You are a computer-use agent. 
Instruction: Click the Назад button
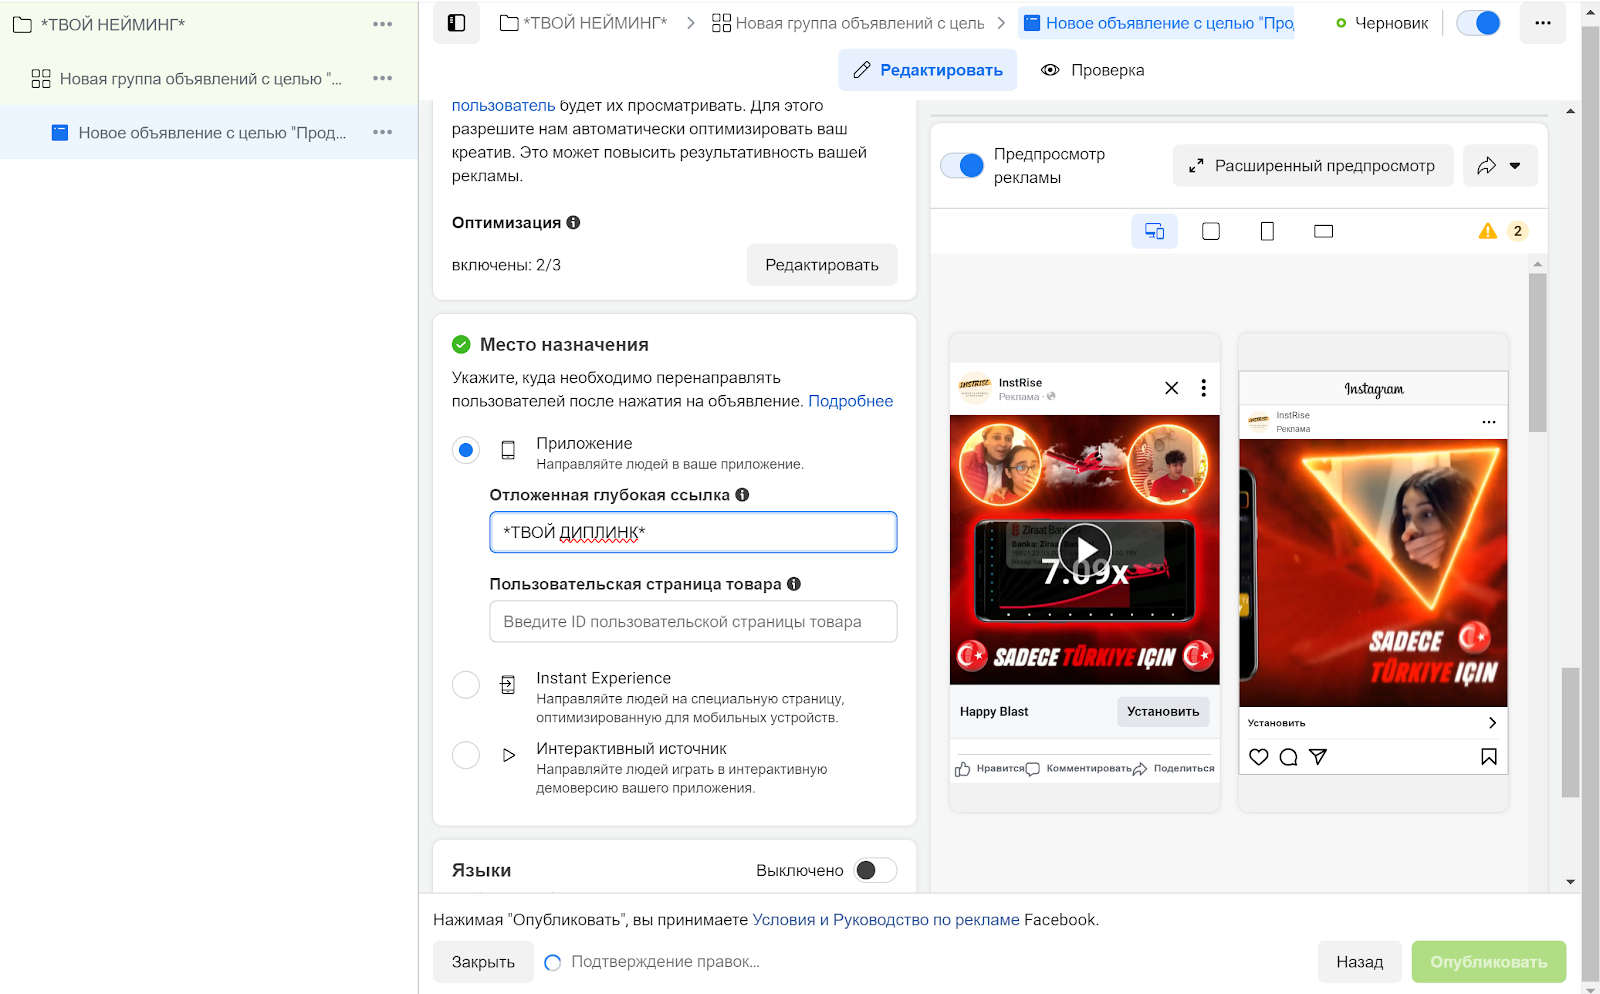(1360, 962)
